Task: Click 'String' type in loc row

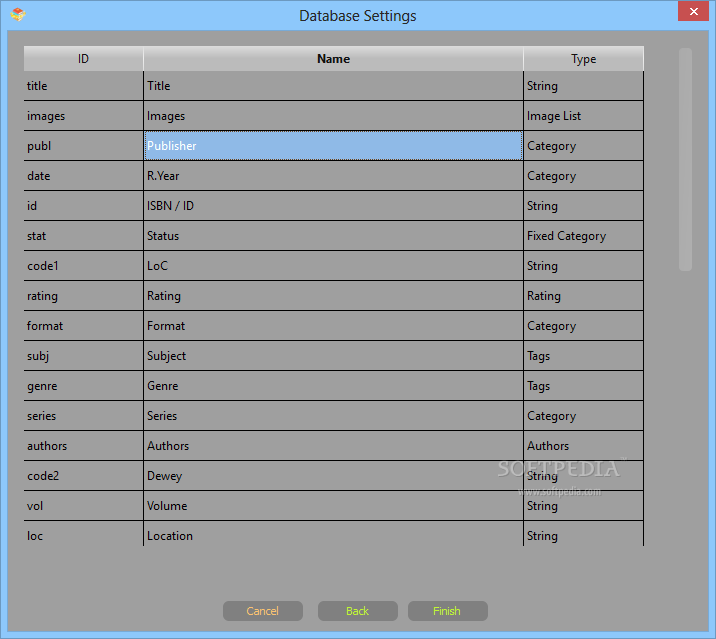Action: point(584,533)
